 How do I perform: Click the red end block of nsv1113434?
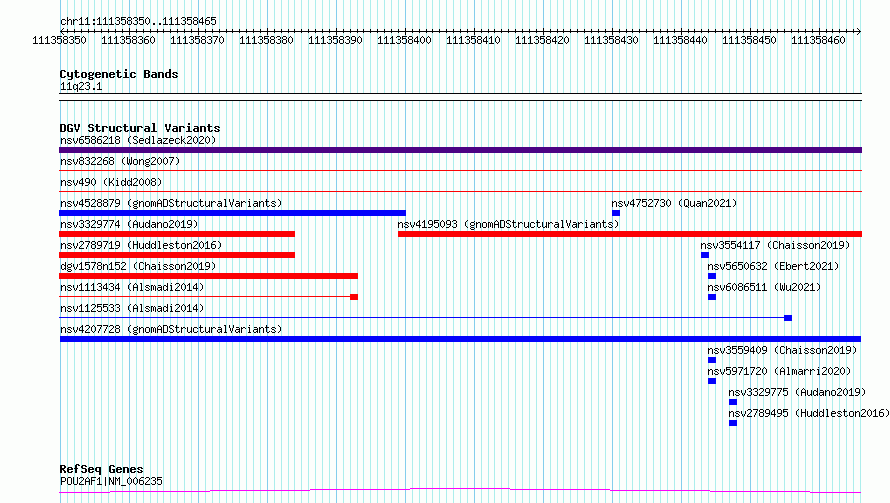click(354, 297)
